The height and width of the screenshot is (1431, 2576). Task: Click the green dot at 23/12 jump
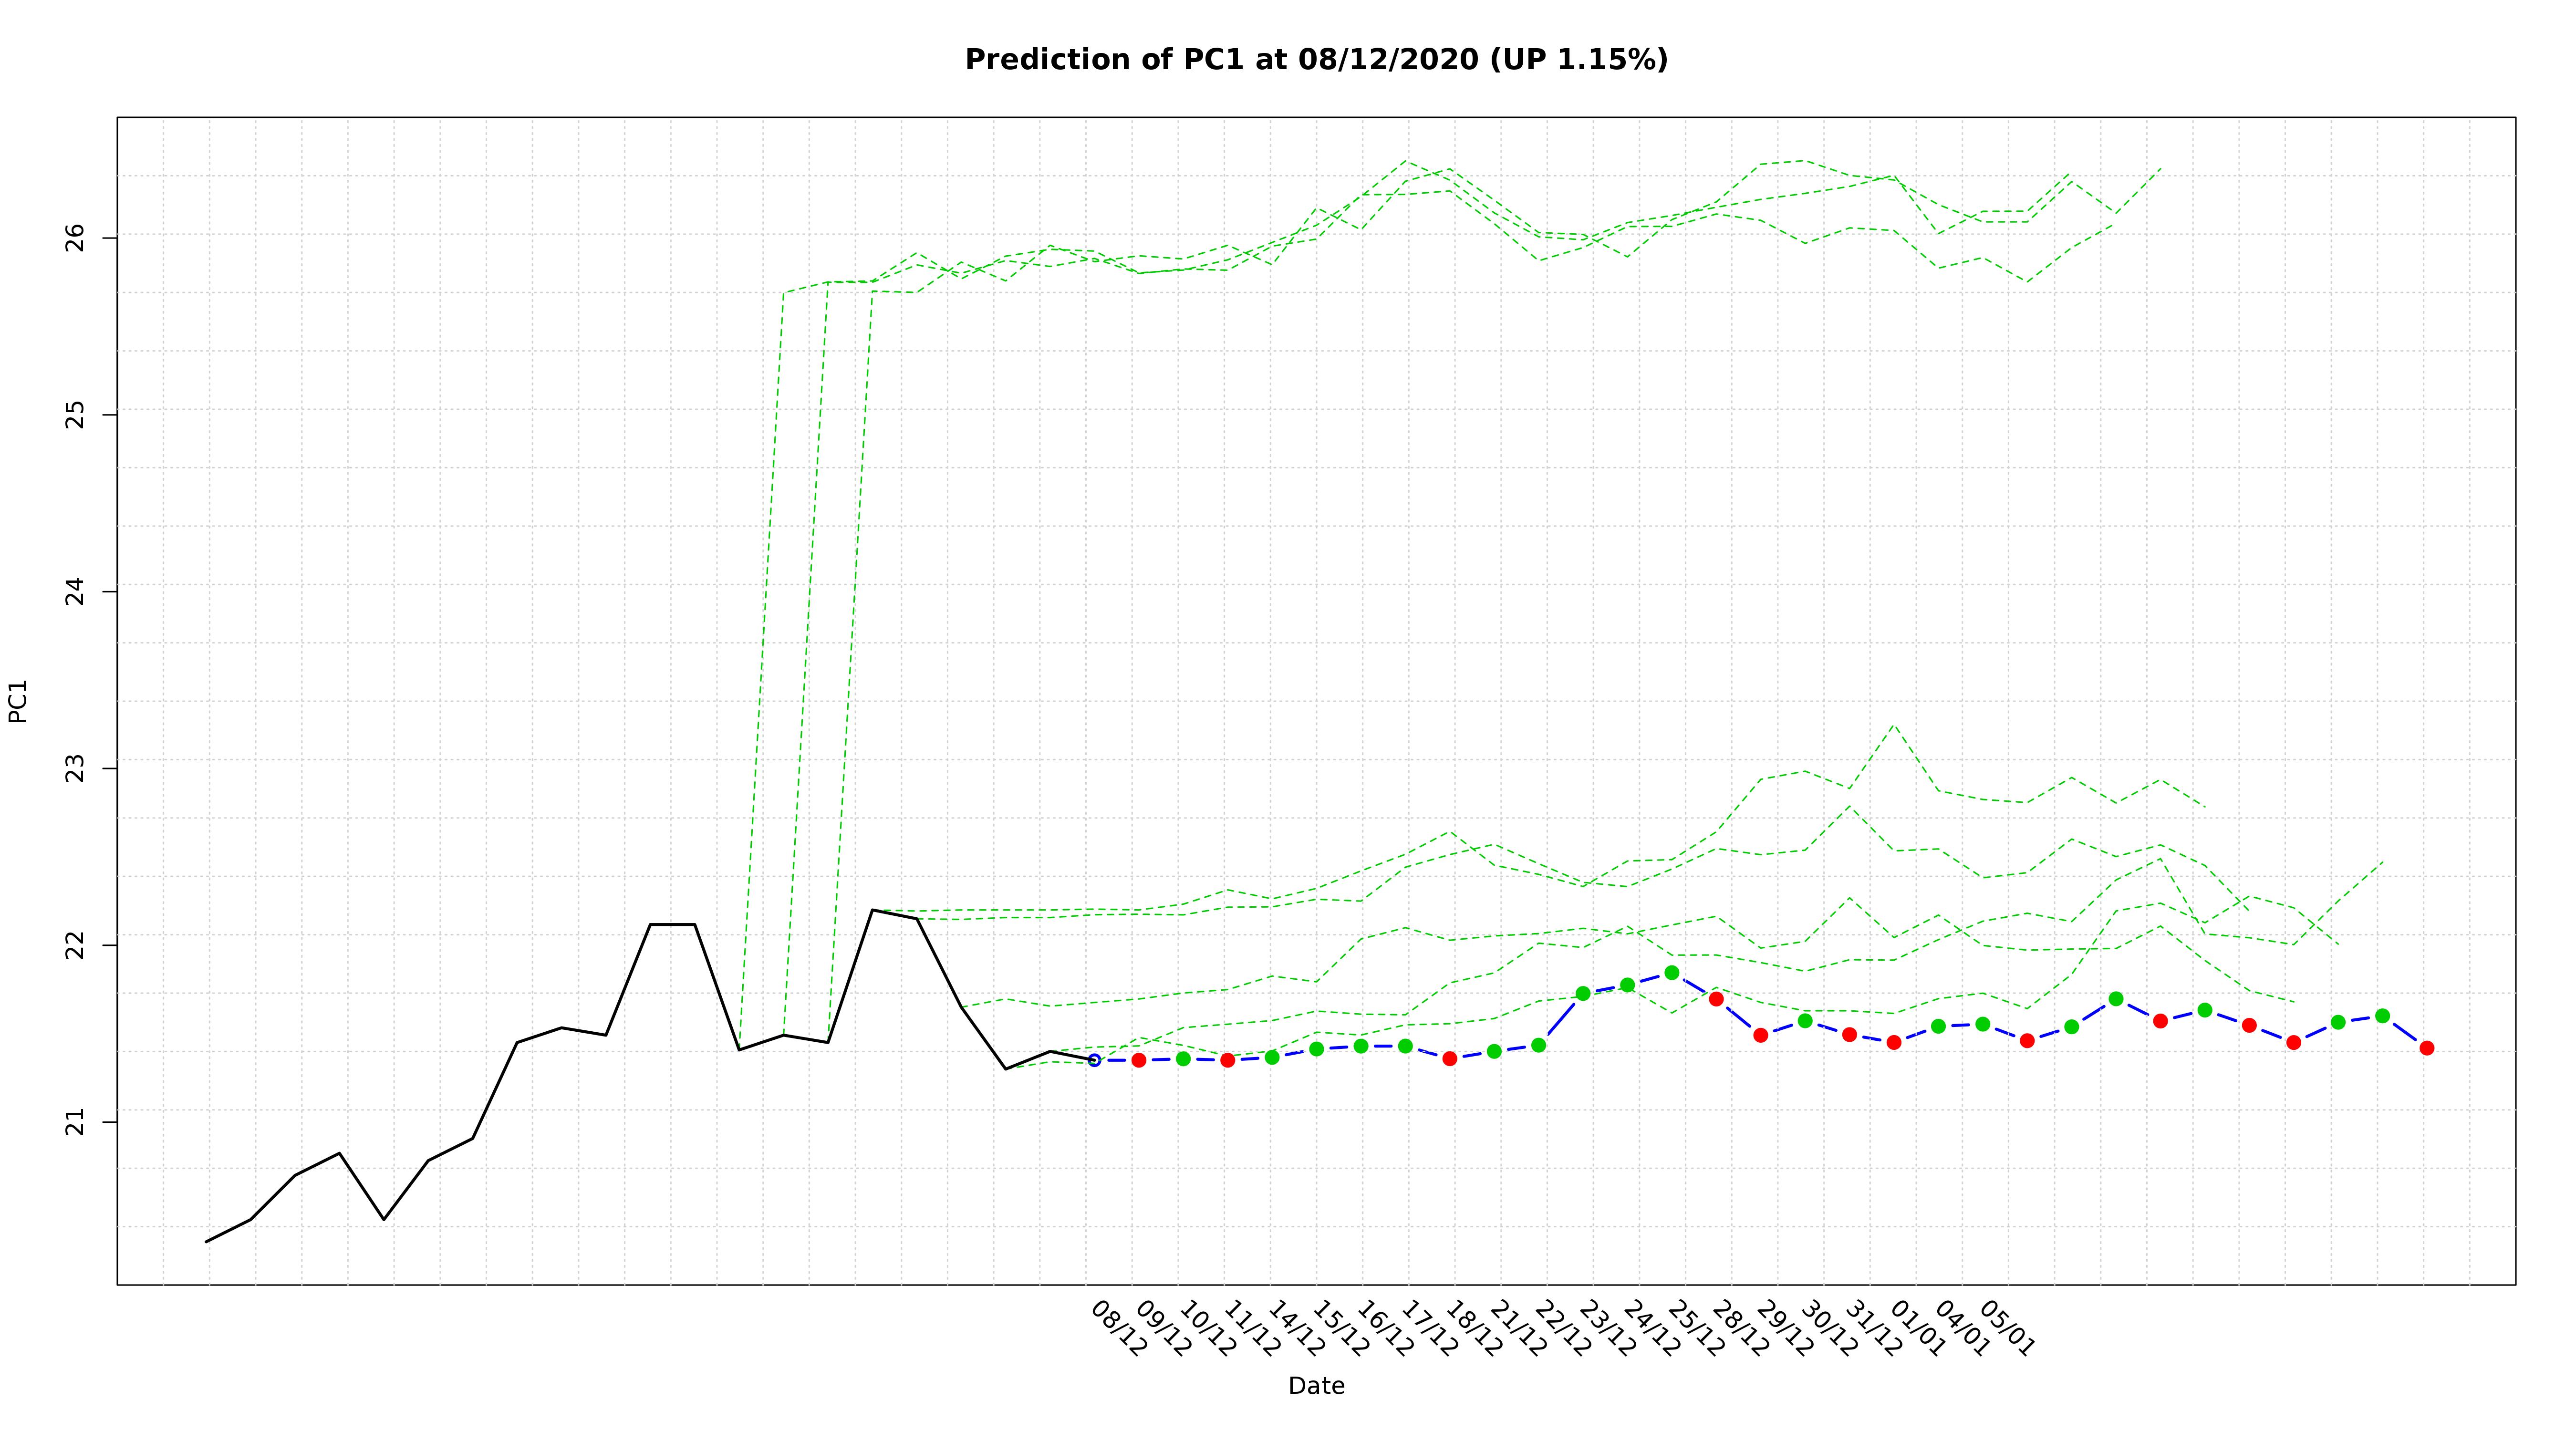pyautogui.click(x=1583, y=993)
